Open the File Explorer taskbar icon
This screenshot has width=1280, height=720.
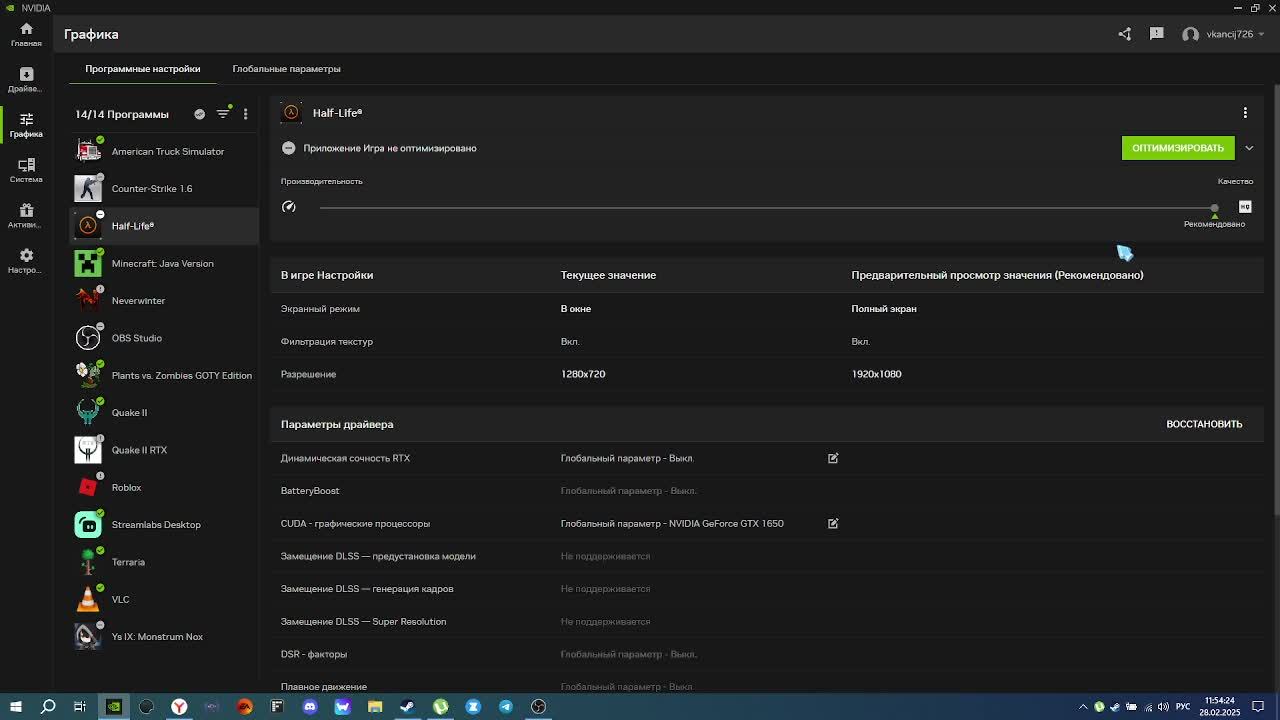point(375,707)
